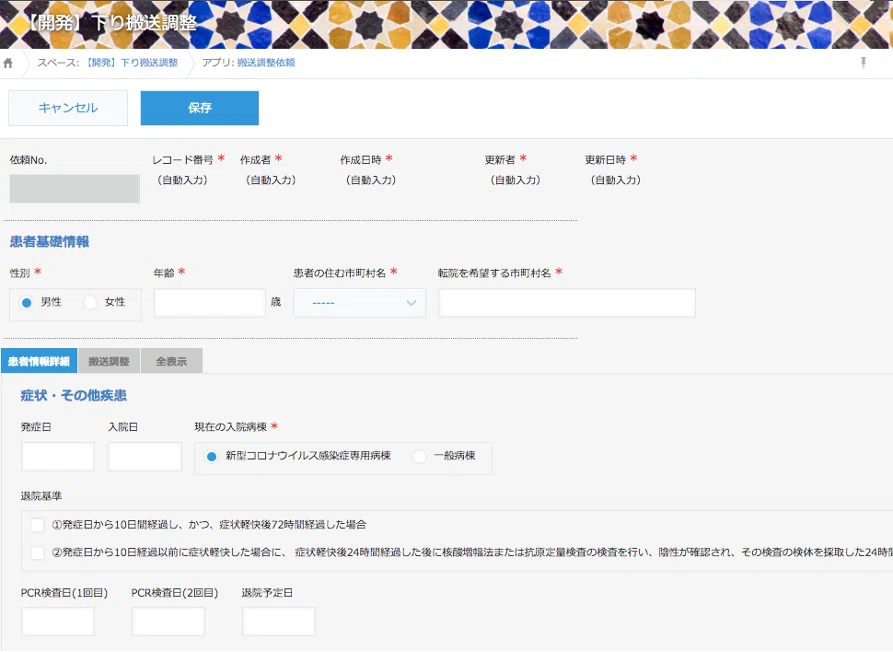
Task: Check the first 退院基準 checkbox
Action: [x=37, y=525]
